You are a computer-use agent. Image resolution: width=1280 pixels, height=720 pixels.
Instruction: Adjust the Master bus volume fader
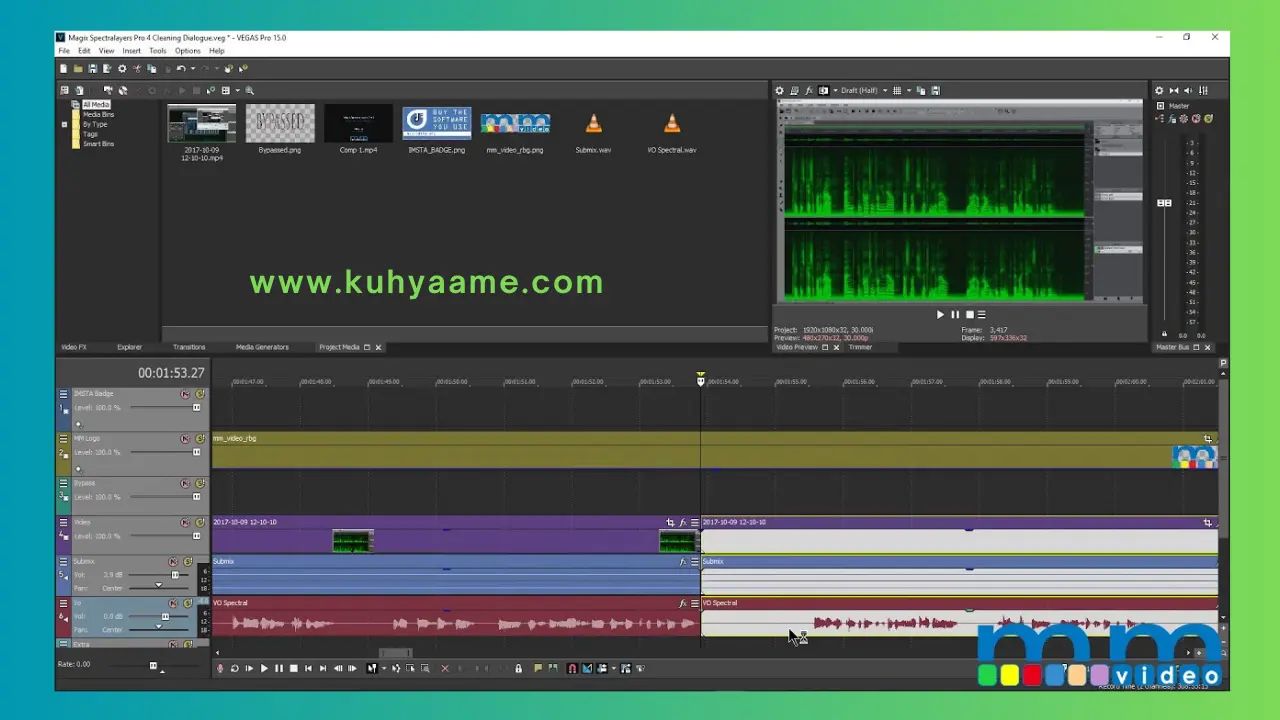click(1164, 203)
